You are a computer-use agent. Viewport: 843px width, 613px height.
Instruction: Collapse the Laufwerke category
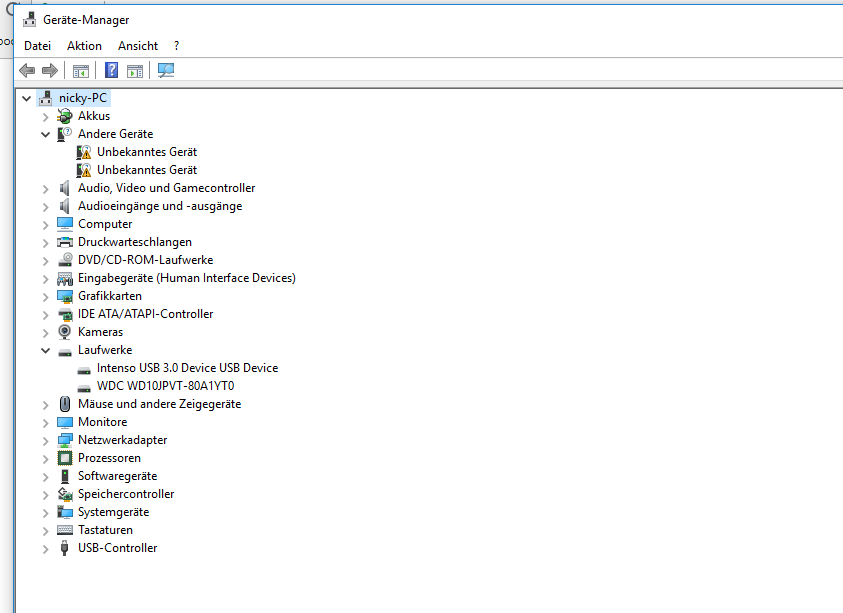pos(45,351)
